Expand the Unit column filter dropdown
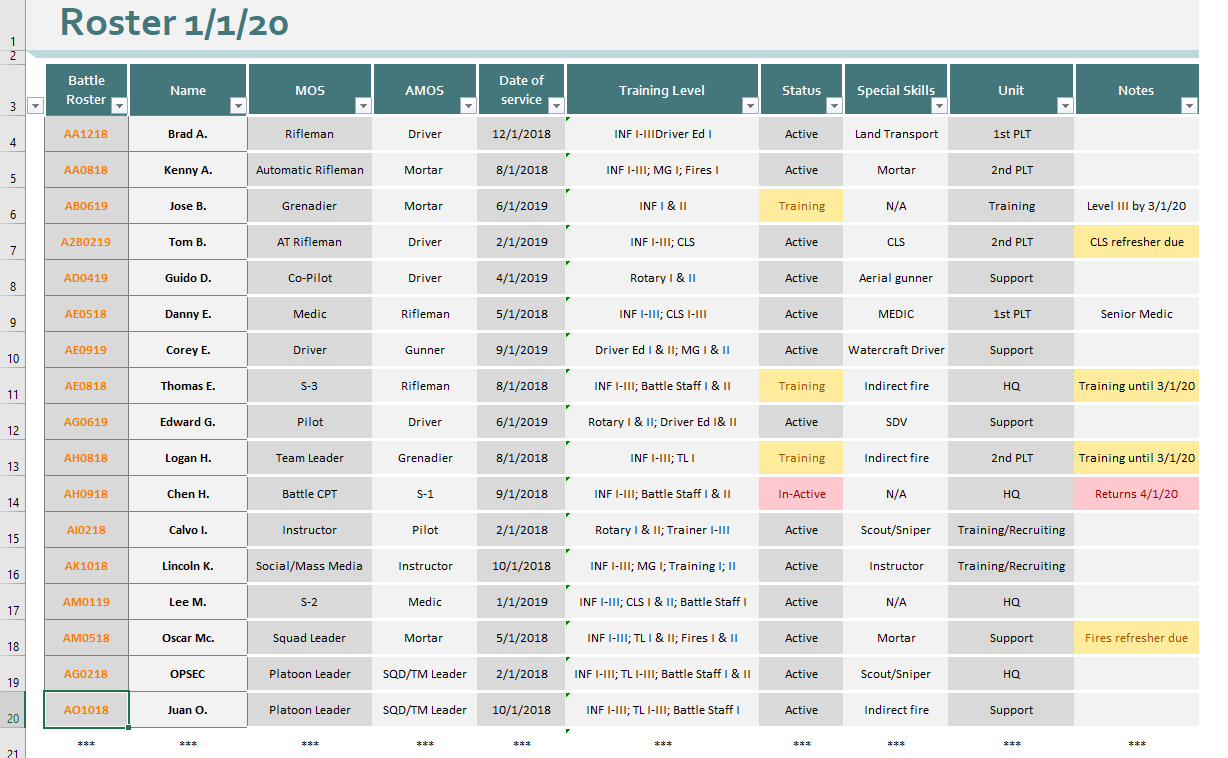Image resolution: width=1228 pixels, height=758 pixels. (1065, 106)
